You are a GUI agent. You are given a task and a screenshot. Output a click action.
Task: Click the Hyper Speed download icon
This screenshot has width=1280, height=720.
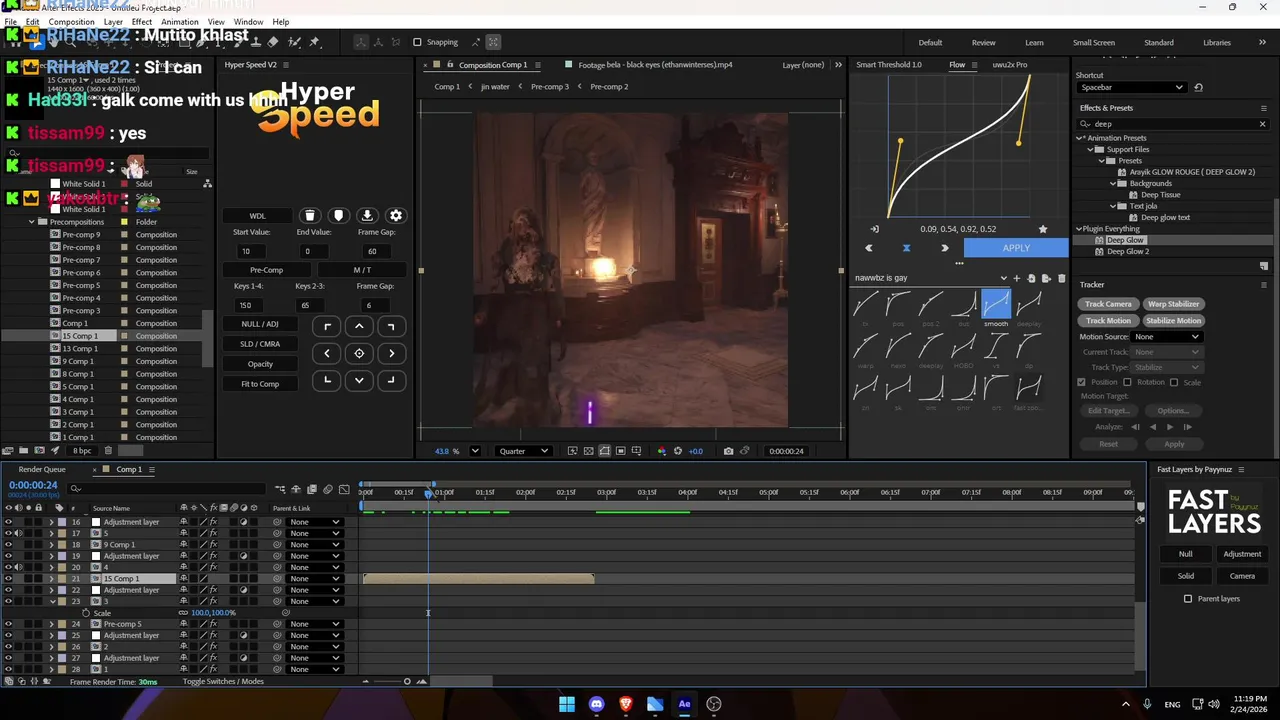pyautogui.click(x=367, y=216)
